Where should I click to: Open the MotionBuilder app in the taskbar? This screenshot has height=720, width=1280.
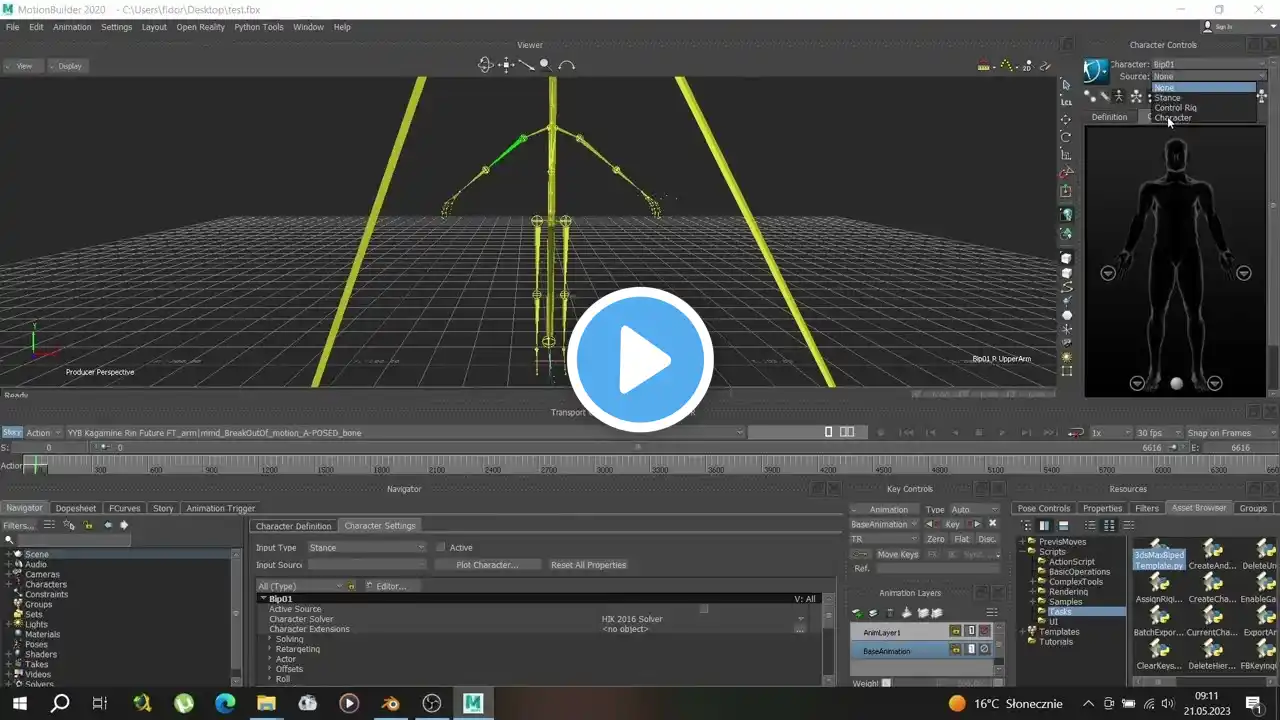[x=472, y=703]
